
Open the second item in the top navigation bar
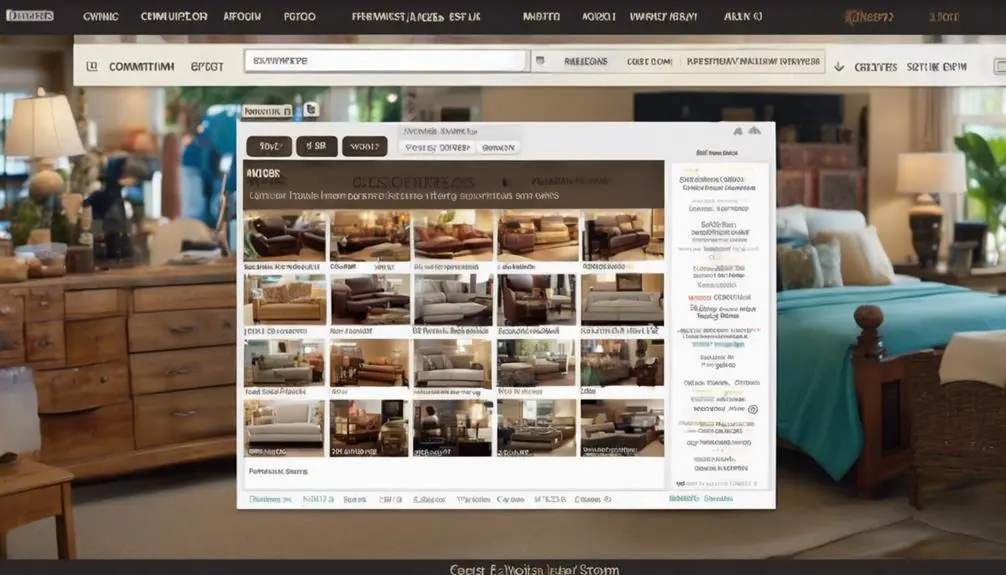[98, 17]
